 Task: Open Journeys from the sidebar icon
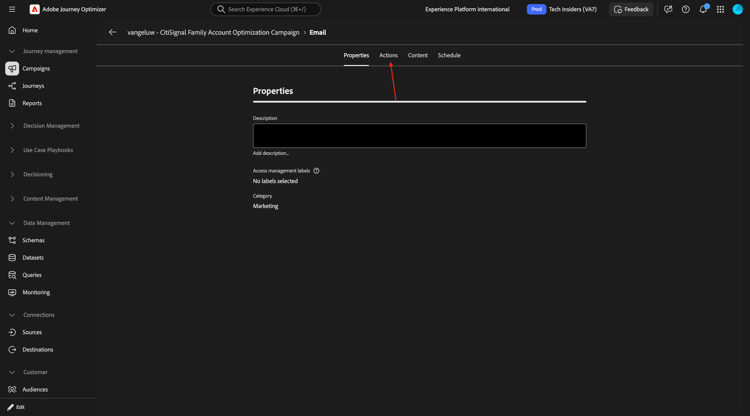coord(12,86)
